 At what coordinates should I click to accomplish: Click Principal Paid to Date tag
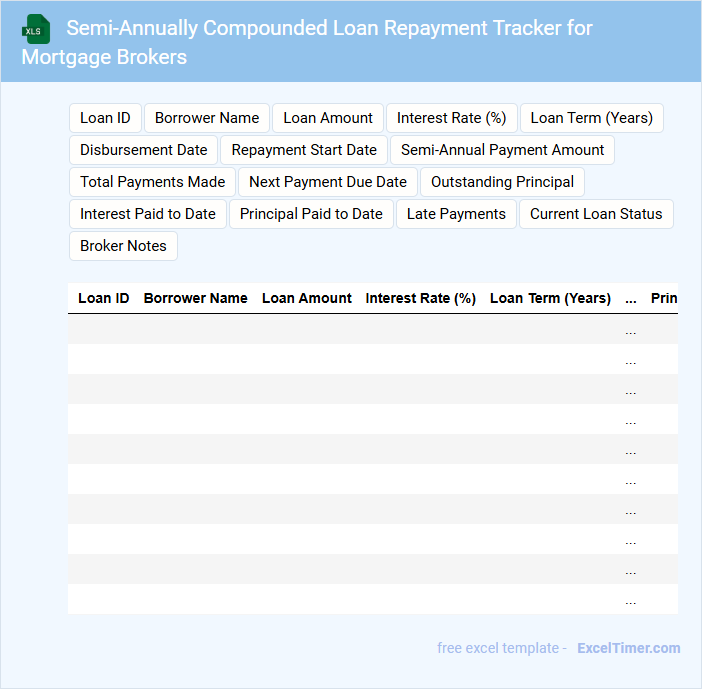(311, 214)
